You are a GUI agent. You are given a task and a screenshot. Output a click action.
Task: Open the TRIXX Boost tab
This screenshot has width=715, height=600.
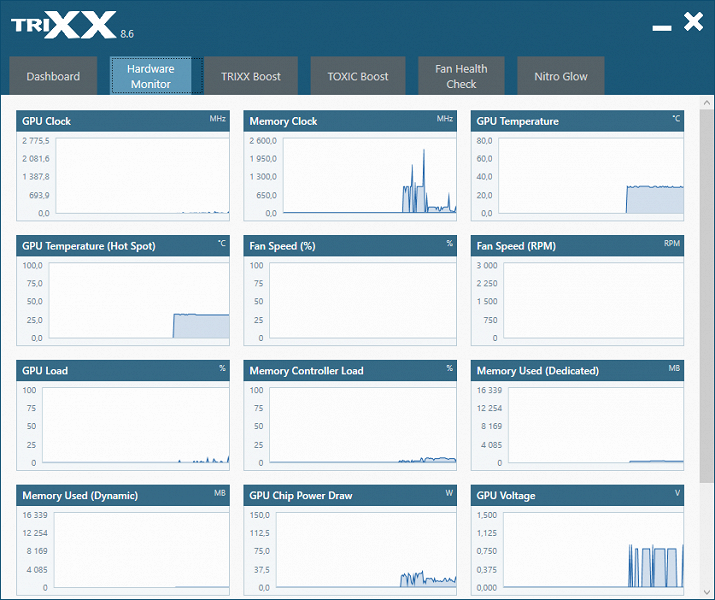[x=251, y=76]
